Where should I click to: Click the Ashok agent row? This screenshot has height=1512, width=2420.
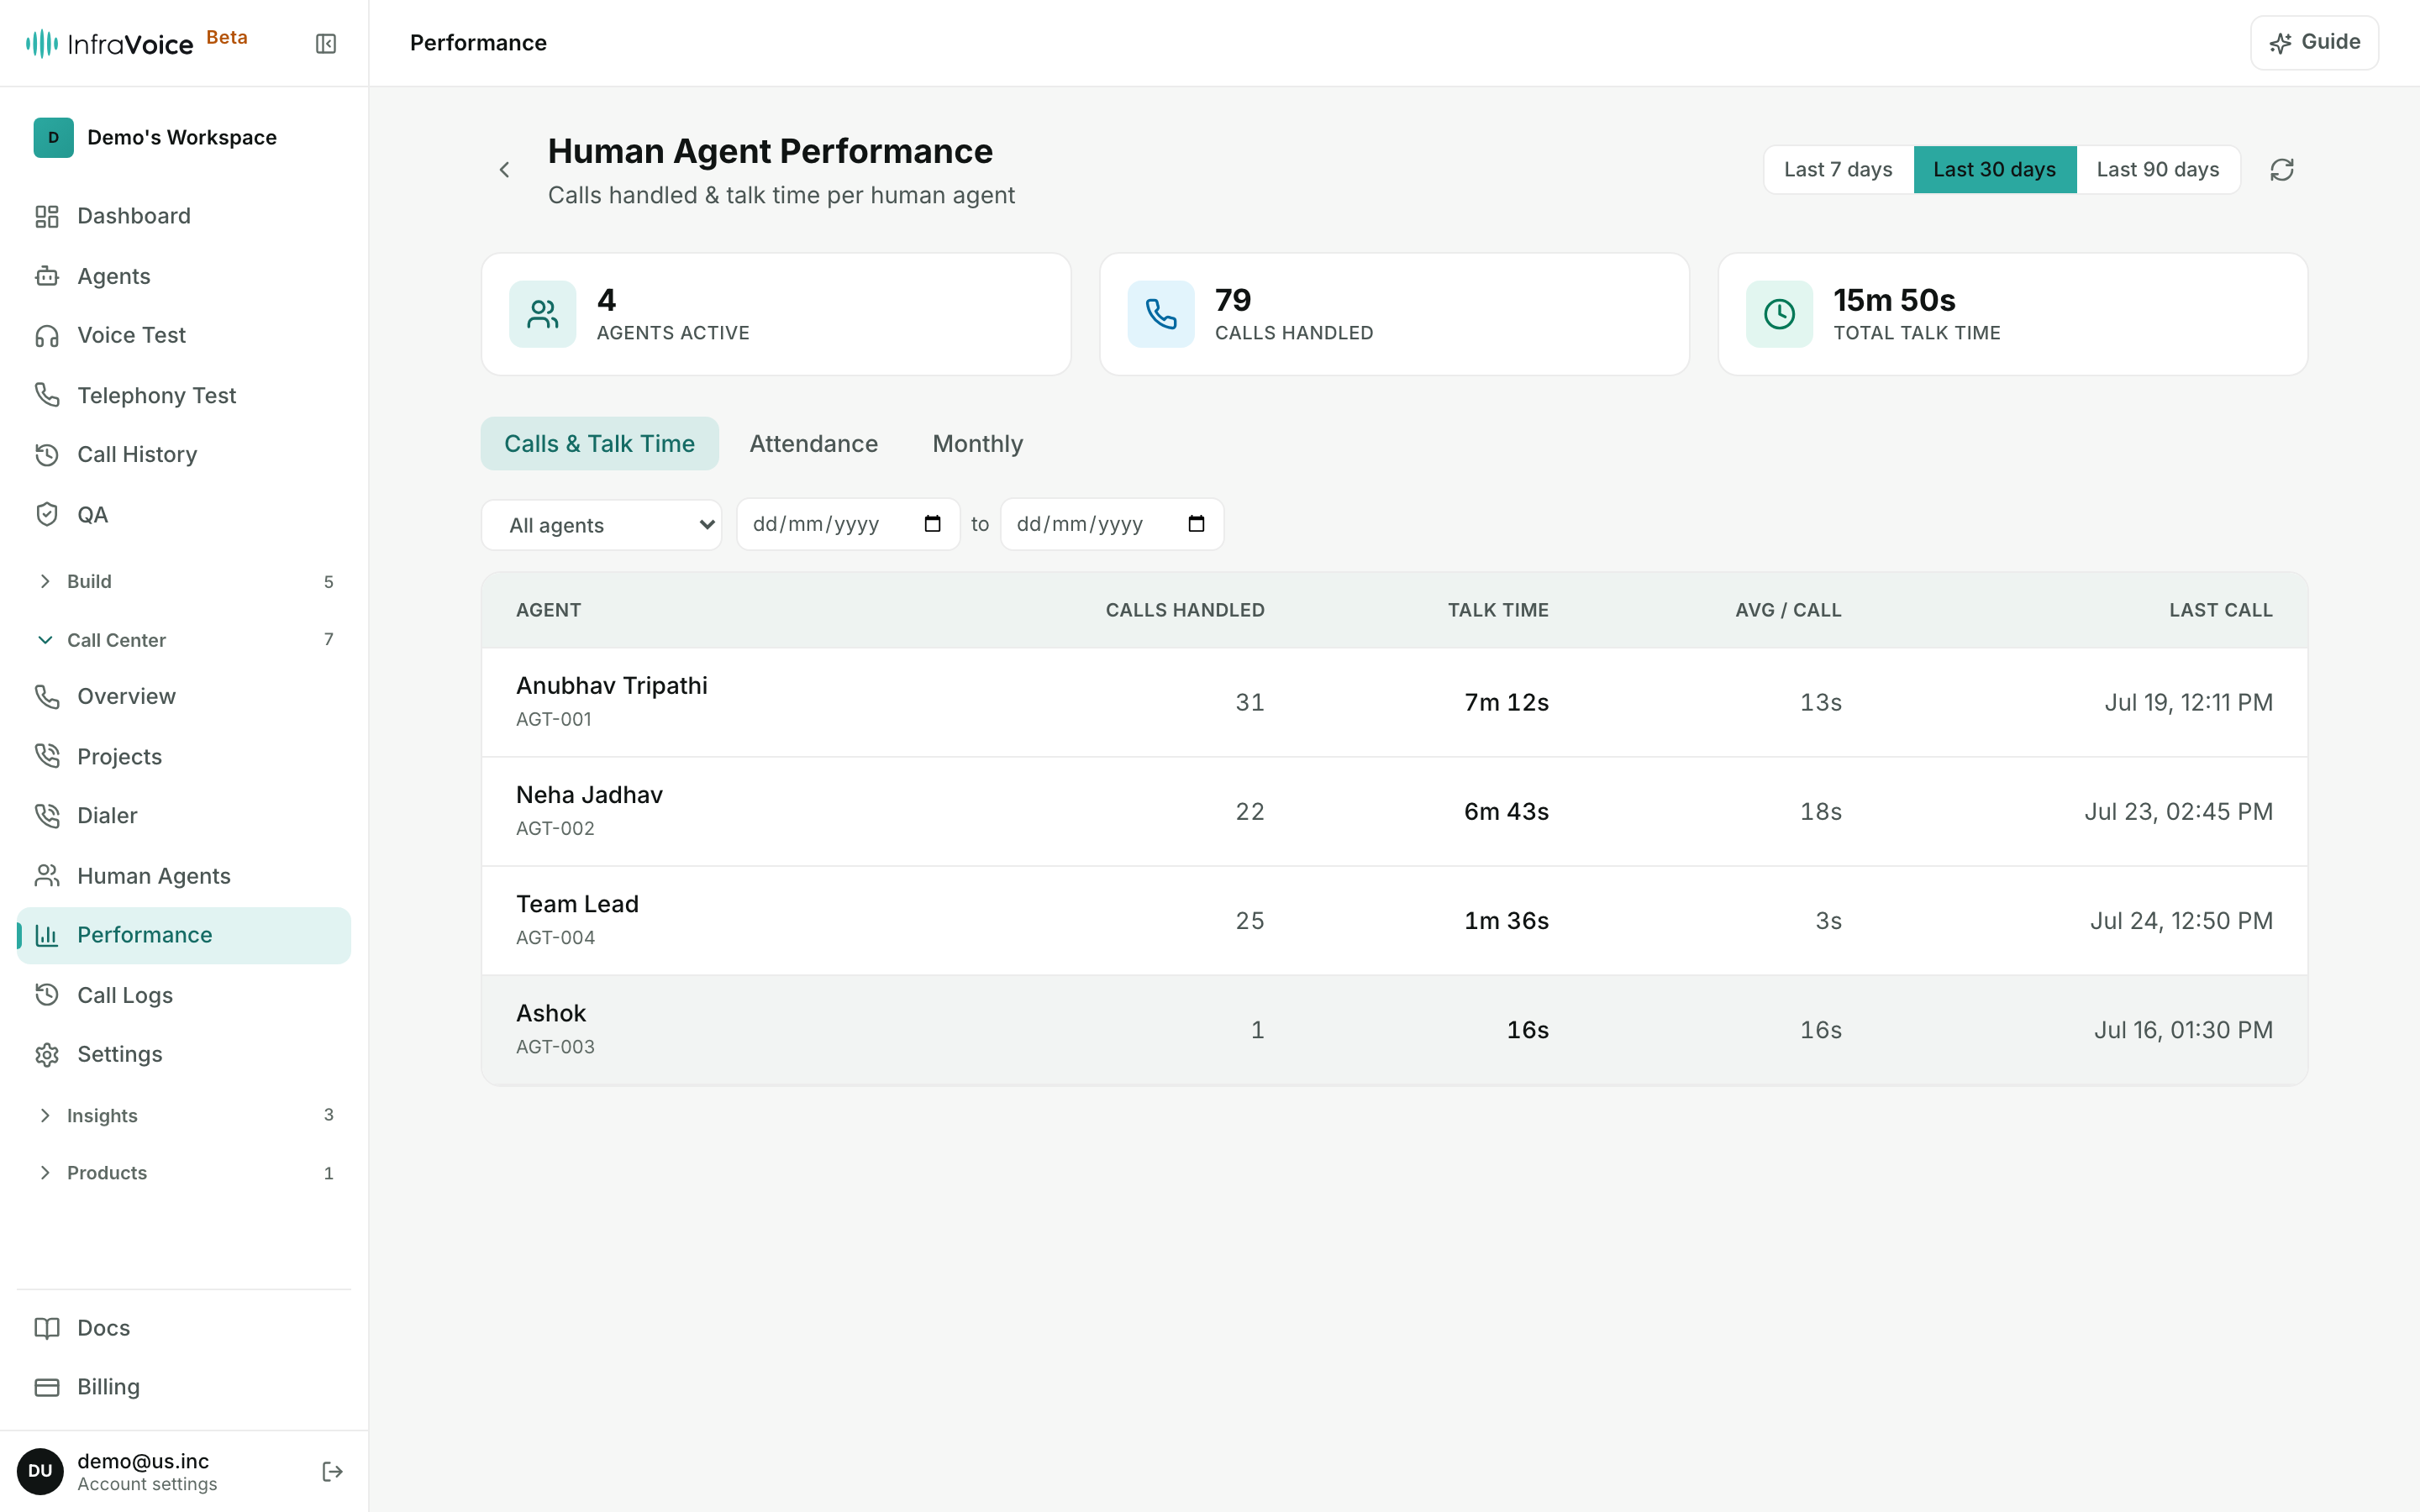coord(1394,1030)
